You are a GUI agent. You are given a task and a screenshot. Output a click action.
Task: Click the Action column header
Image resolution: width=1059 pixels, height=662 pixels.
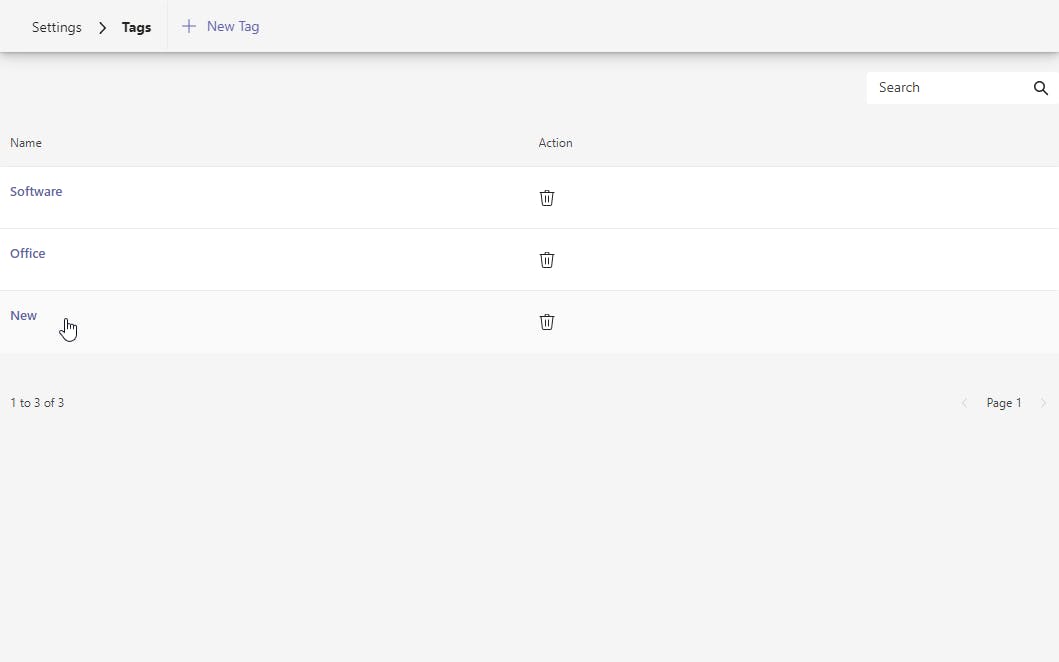coord(555,143)
